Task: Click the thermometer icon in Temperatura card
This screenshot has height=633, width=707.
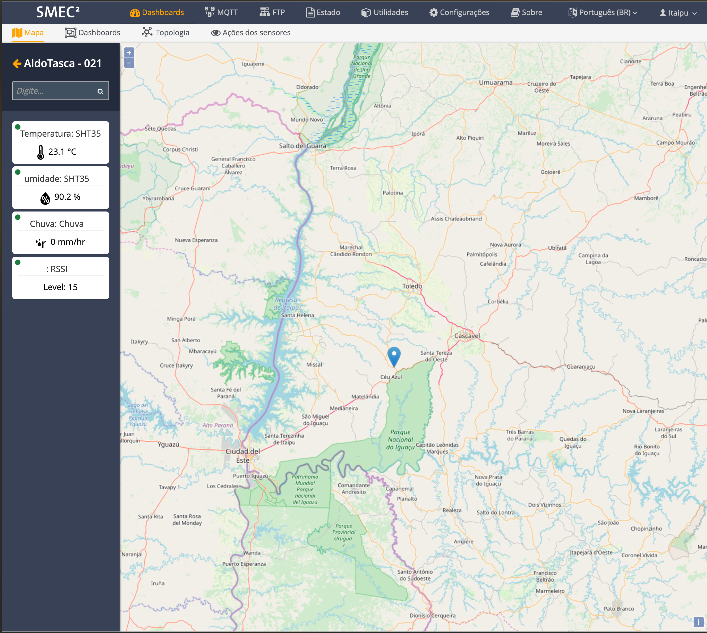Action: (x=41, y=152)
